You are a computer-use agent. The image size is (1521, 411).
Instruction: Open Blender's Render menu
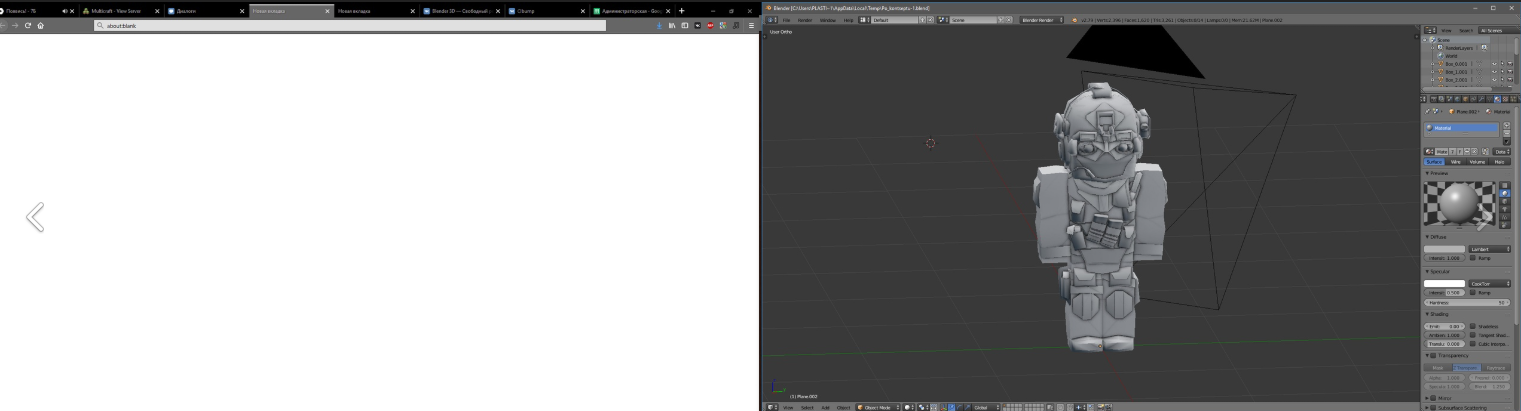(805, 20)
